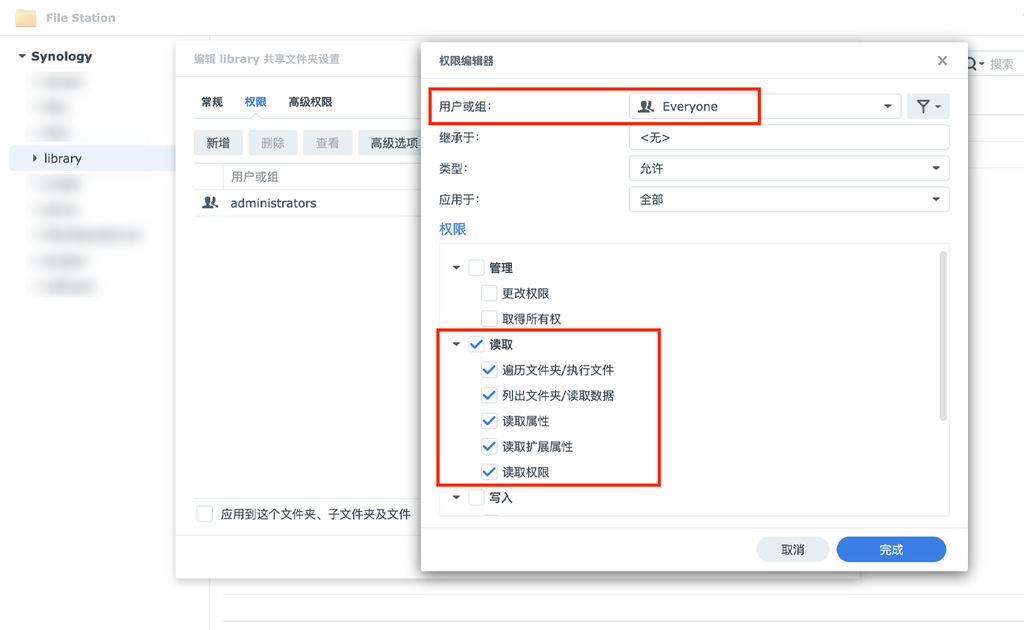
Task: Uncheck 读取属性 permission
Action: (x=488, y=421)
